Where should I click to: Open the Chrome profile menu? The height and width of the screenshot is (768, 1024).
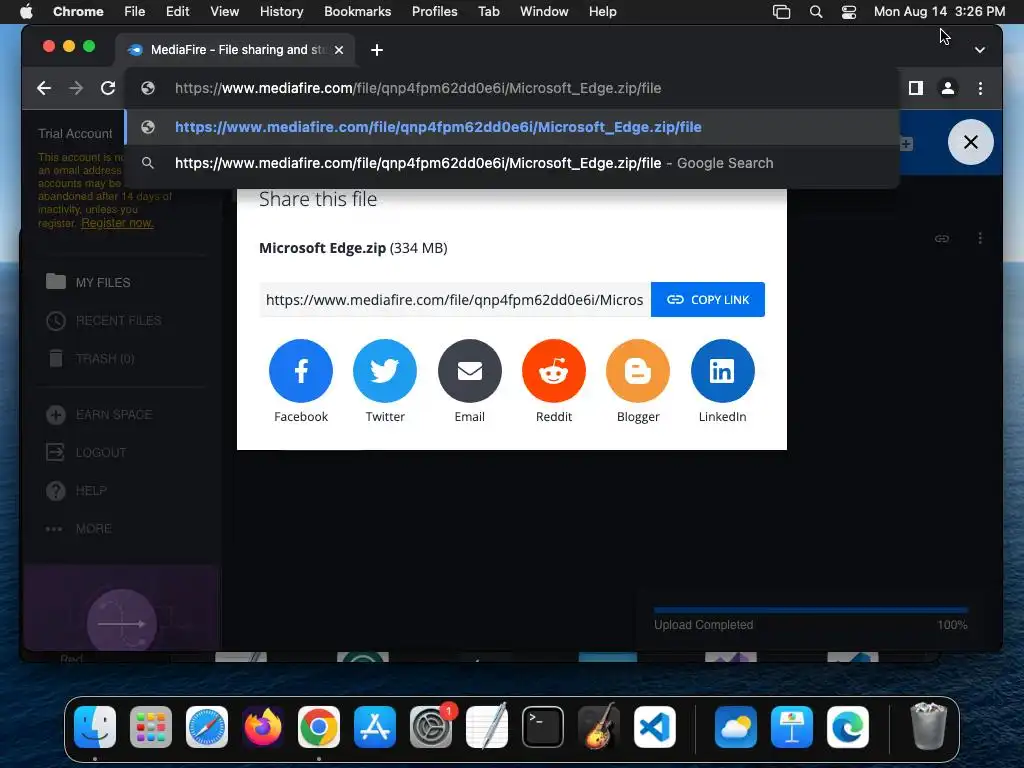(x=948, y=88)
